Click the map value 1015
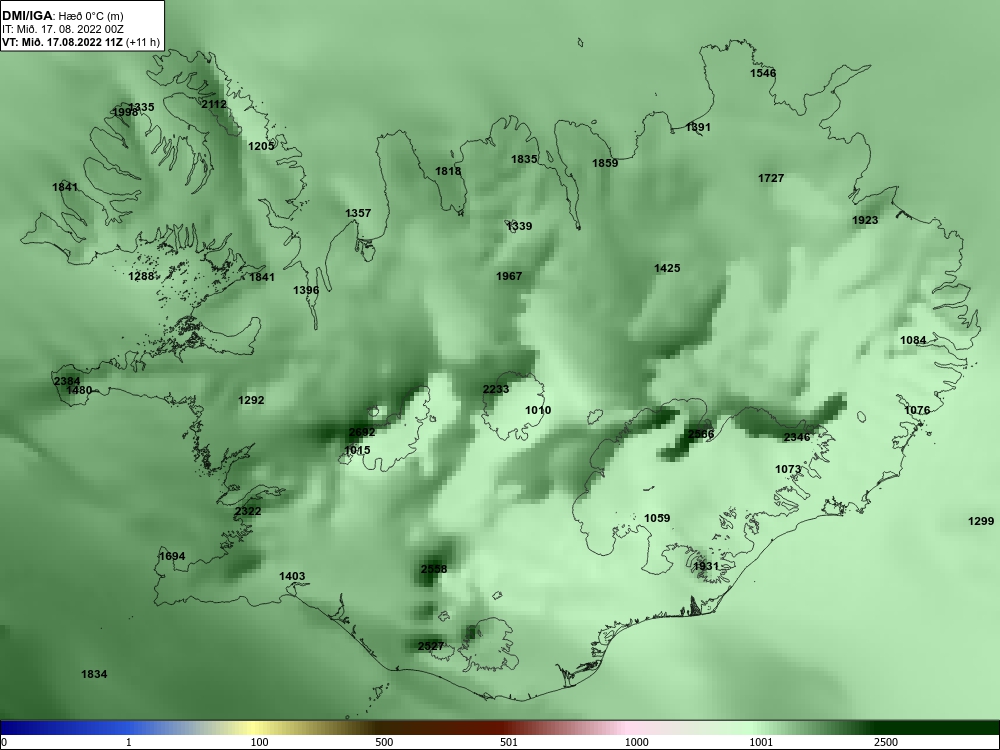 [357, 450]
